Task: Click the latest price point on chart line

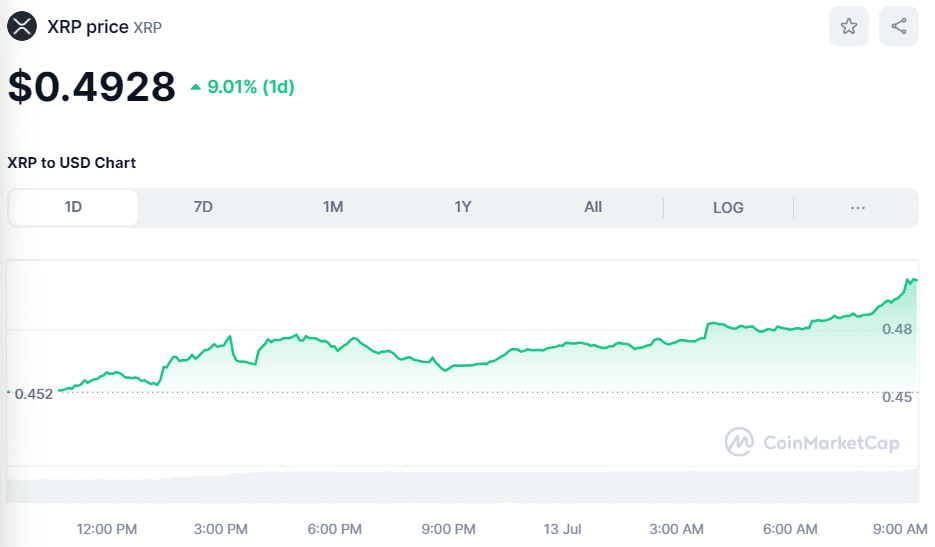Action: point(916,280)
